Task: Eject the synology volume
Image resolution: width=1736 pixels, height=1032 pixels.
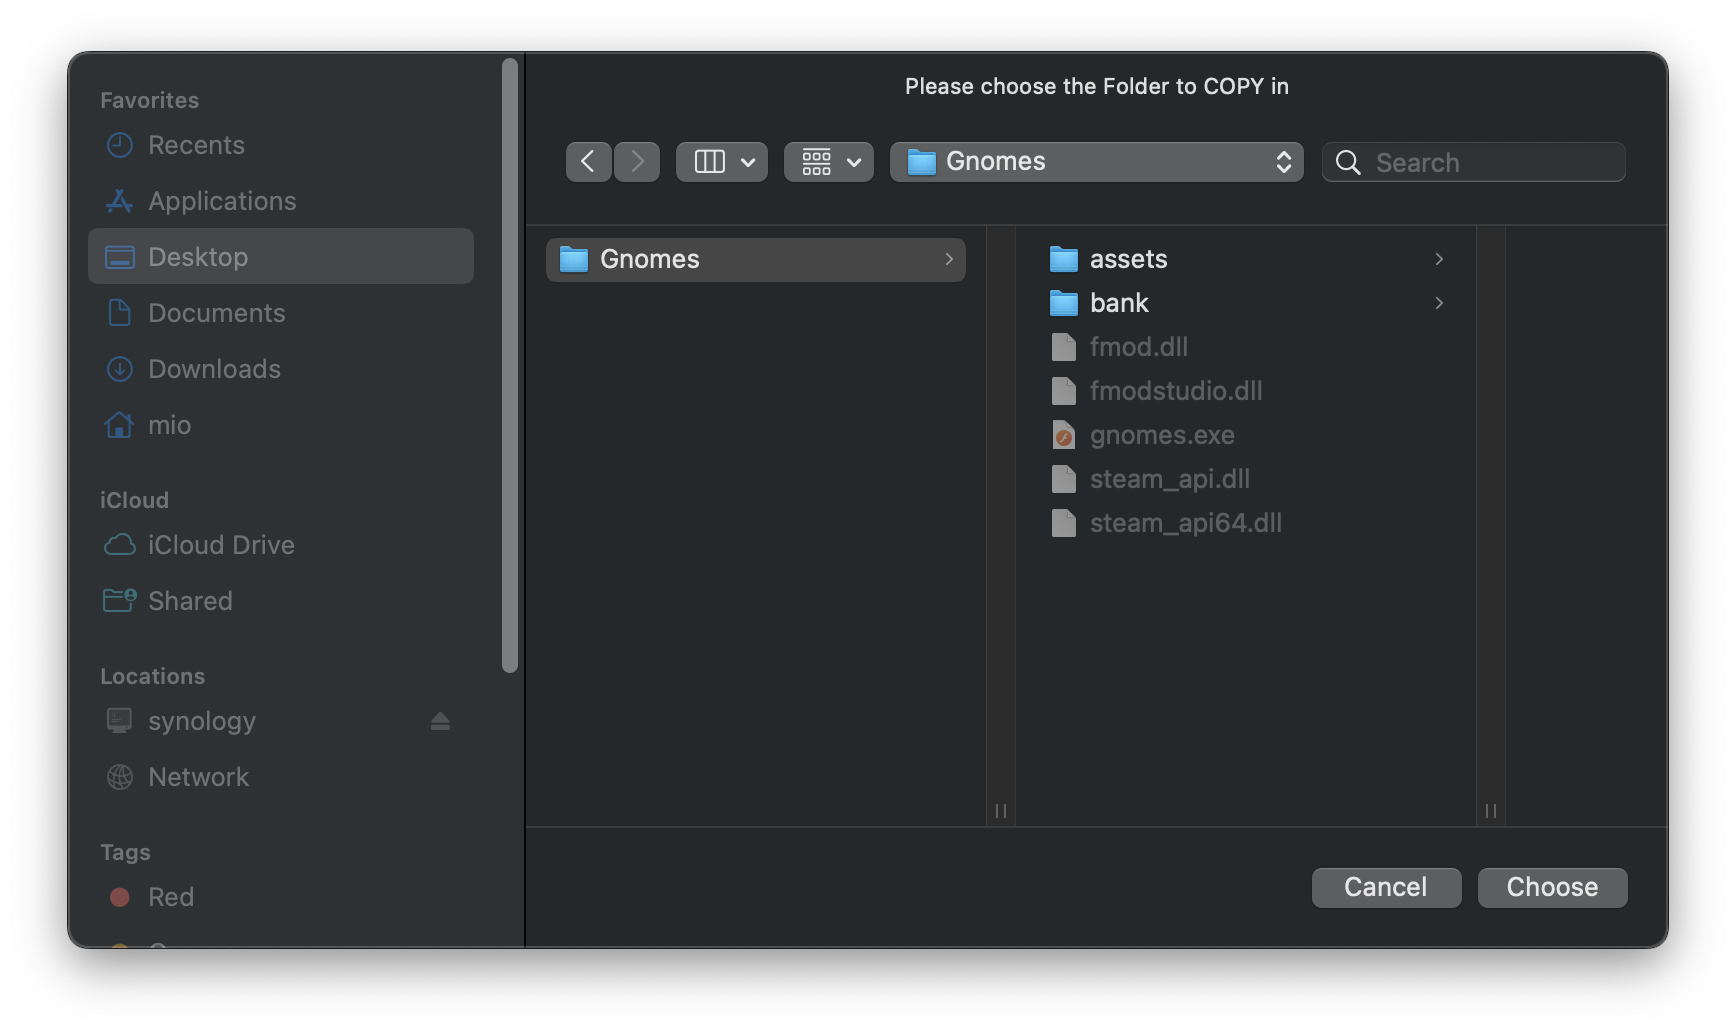Action: pos(440,721)
